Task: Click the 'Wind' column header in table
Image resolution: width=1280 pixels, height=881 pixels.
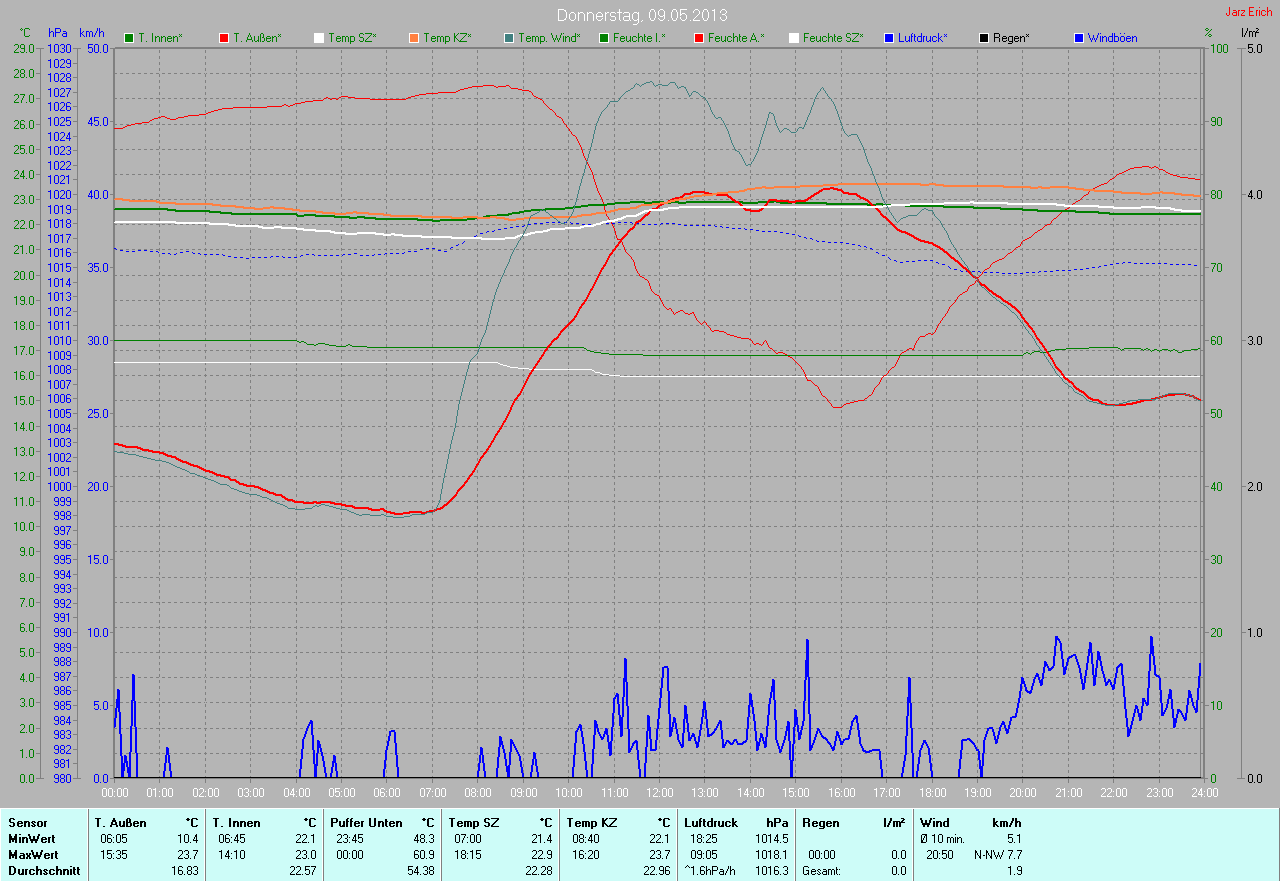Action: pos(934,823)
